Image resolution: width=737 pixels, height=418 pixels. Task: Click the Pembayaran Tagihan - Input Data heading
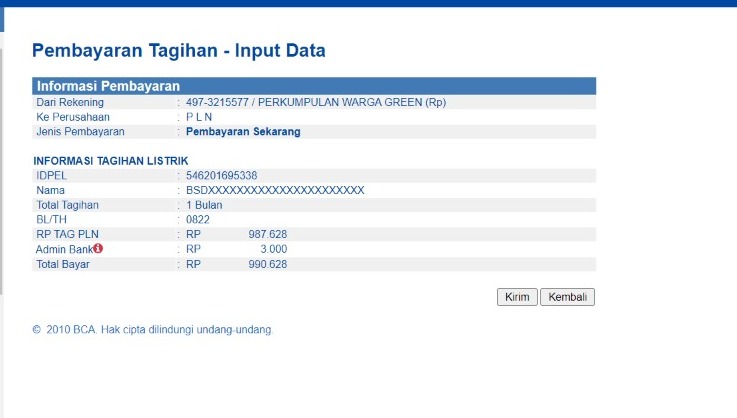[179, 51]
